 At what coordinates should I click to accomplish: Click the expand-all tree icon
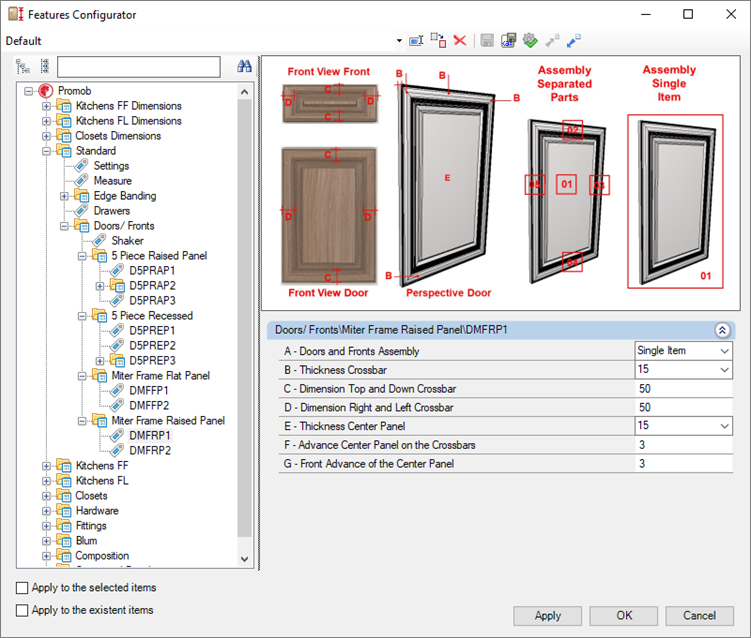coord(24,67)
